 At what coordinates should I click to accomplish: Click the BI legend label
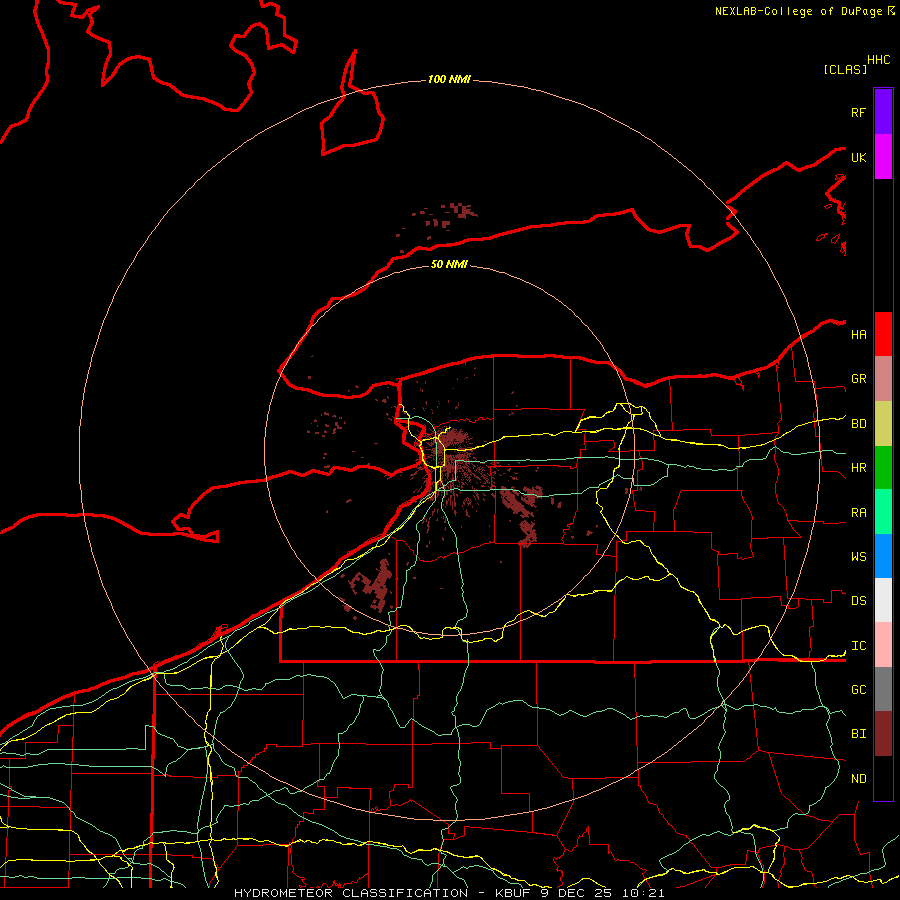point(858,734)
